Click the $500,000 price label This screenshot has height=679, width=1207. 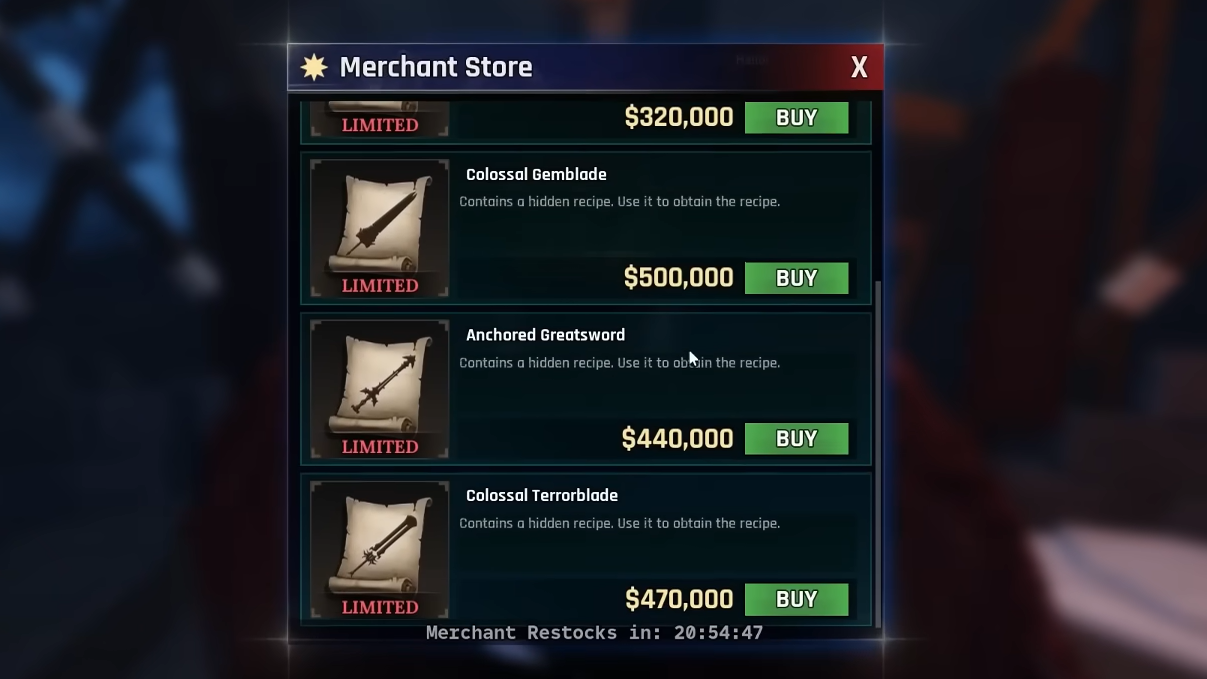678,278
